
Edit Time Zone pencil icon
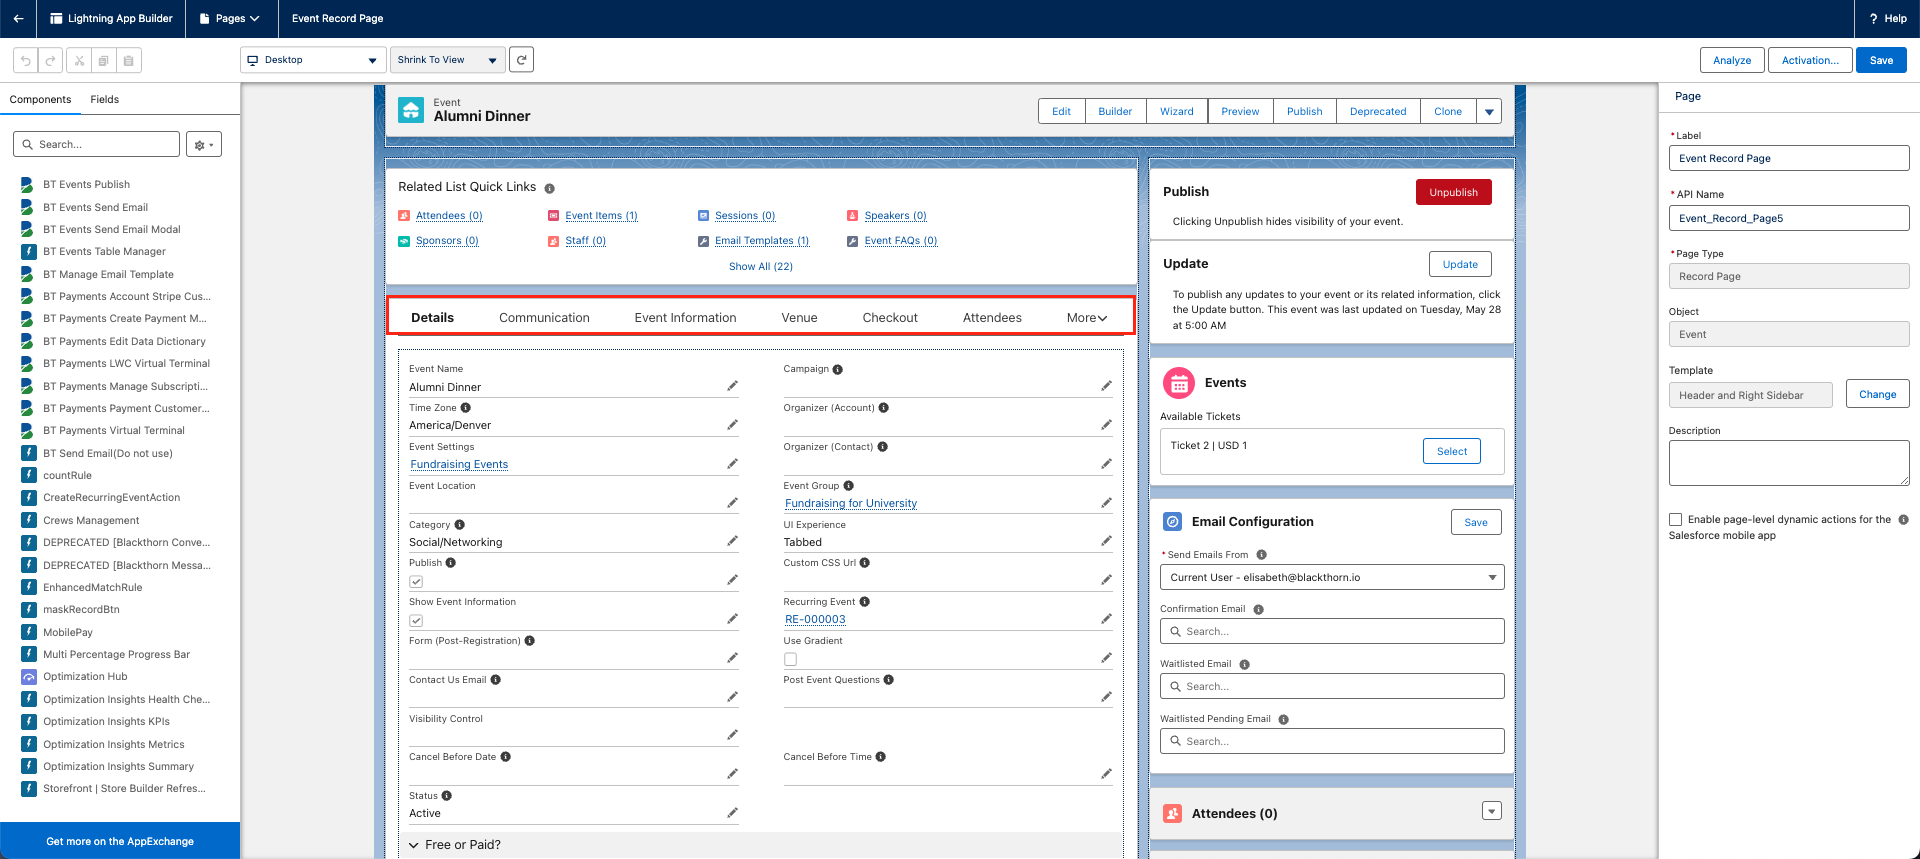[x=732, y=425]
